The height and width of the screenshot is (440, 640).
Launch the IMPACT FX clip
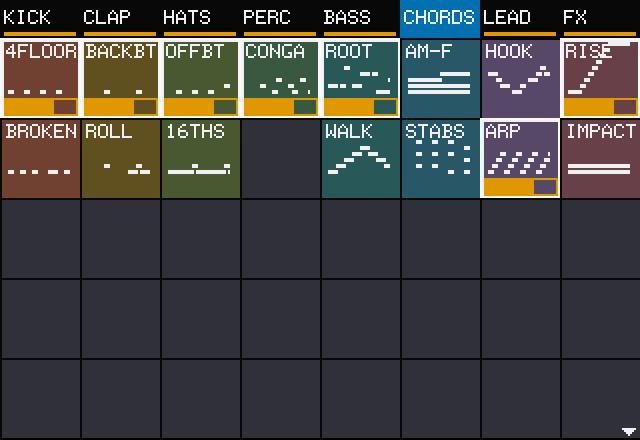[600, 158]
